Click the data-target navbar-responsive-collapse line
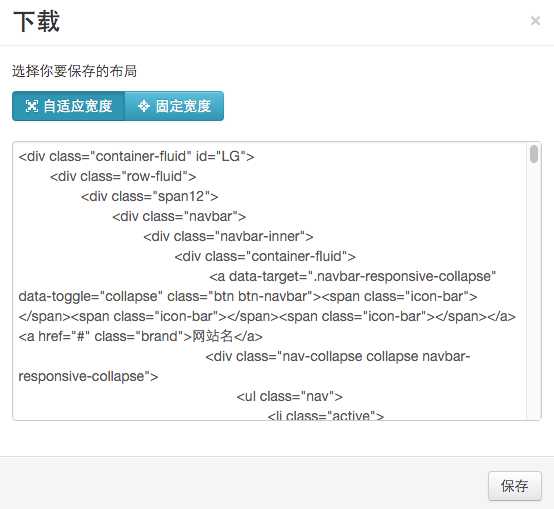This screenshot has width=554, height=509. [353, 276]
